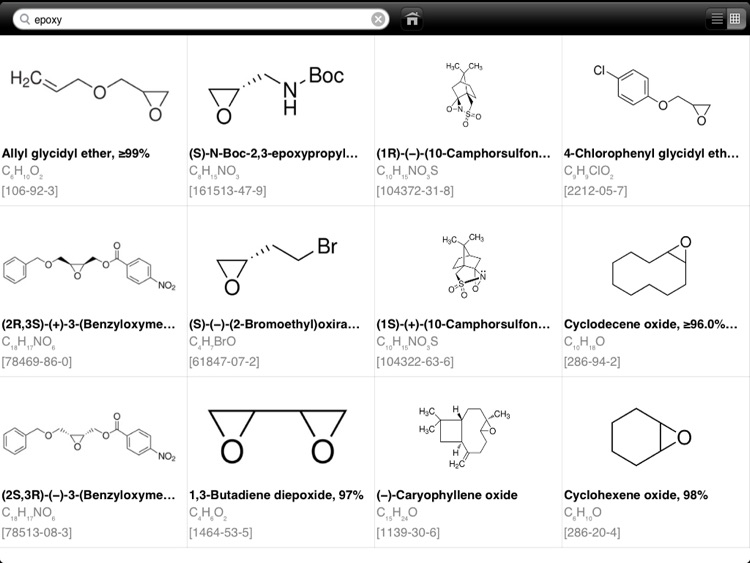Open (S)-N-Boc-2,3-epoxypropyl structure image
The image size is (750, 563).
[276, 95]
